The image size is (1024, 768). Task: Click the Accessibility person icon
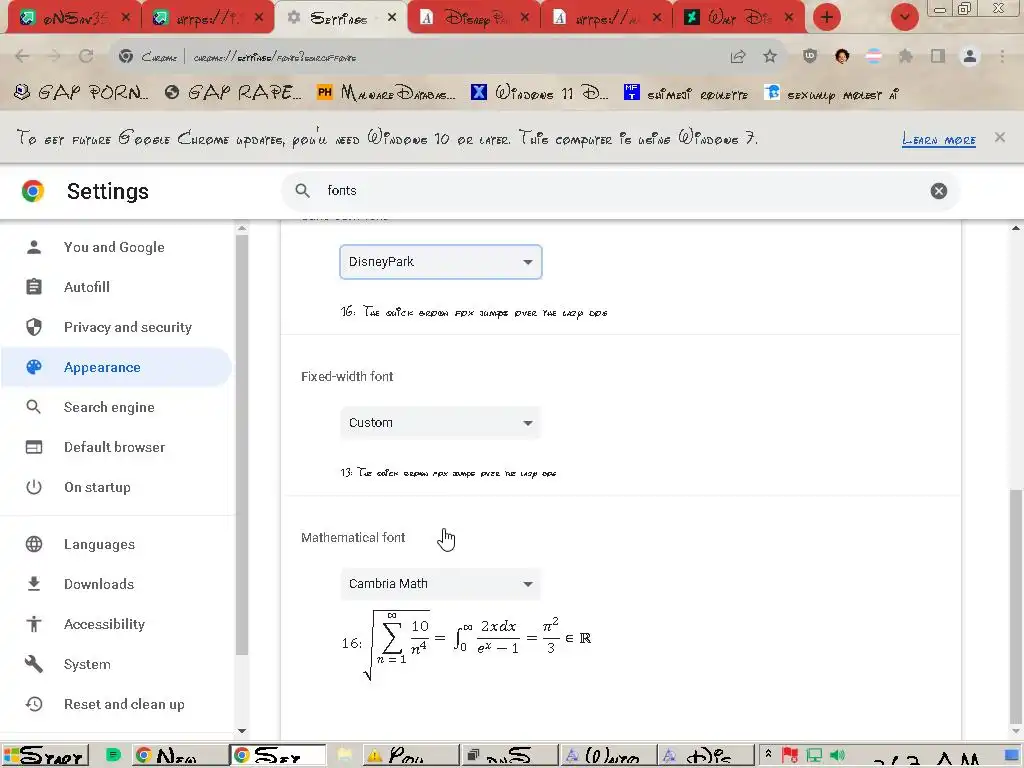click(34, 624)
